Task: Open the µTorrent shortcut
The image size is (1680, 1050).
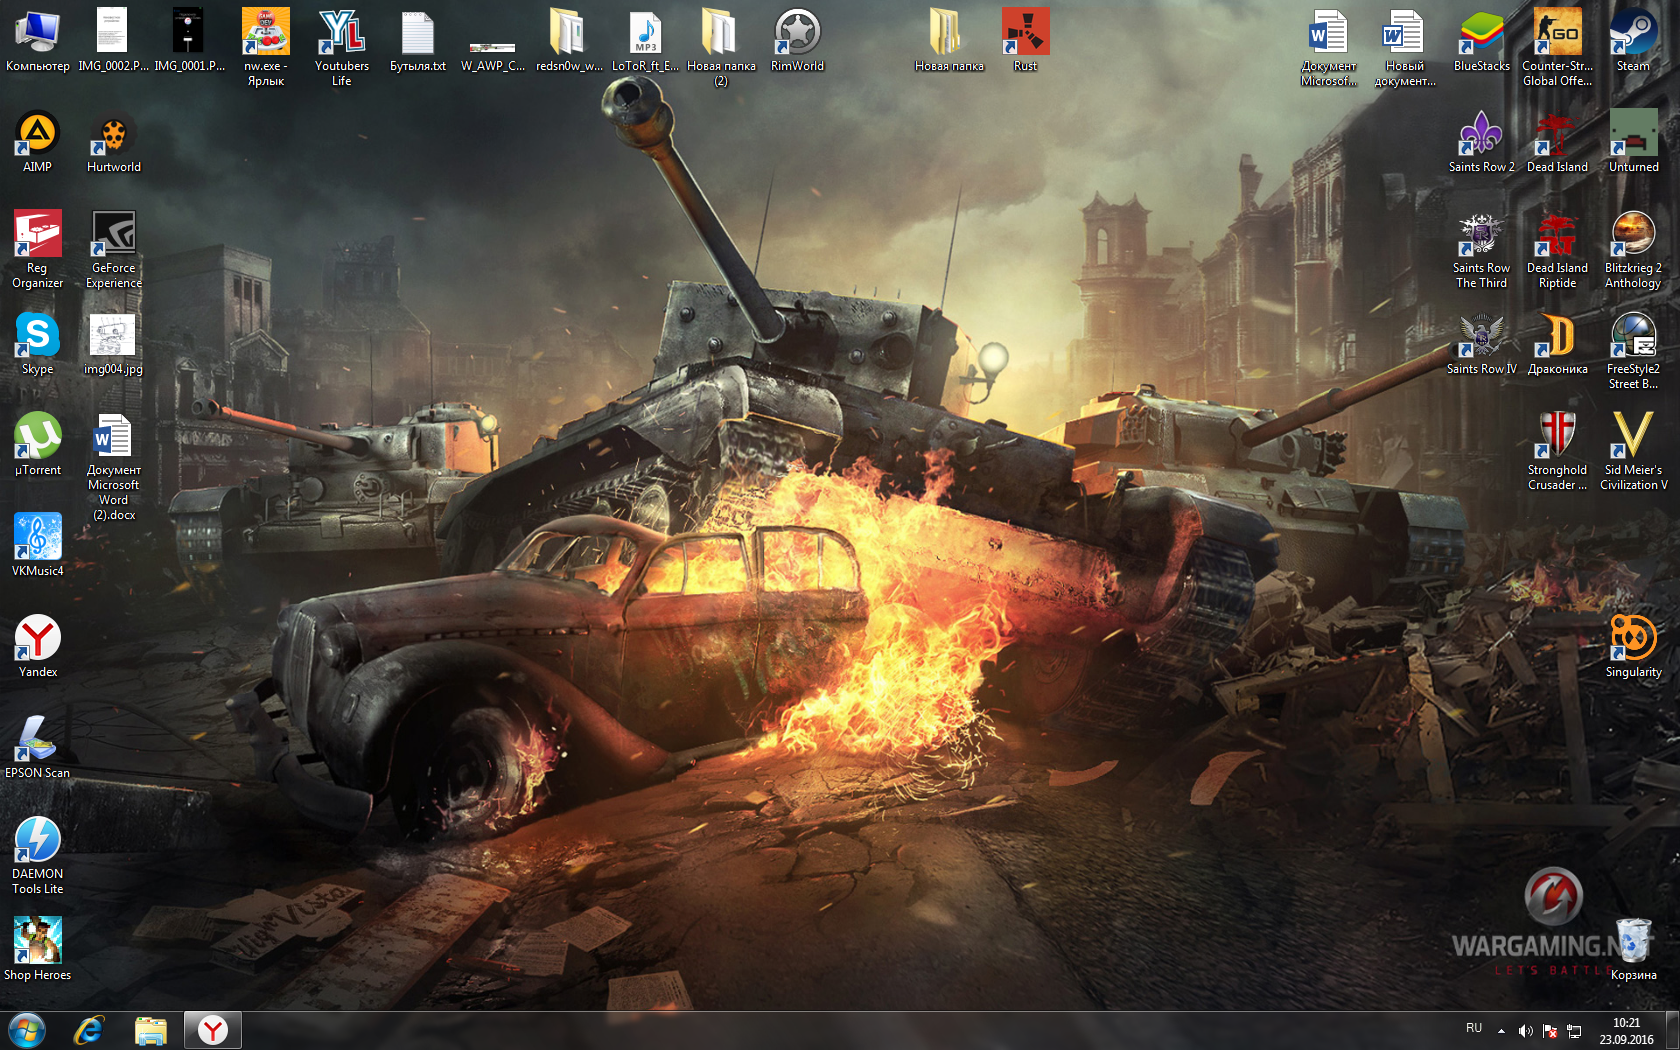Action: click(38, 444)
